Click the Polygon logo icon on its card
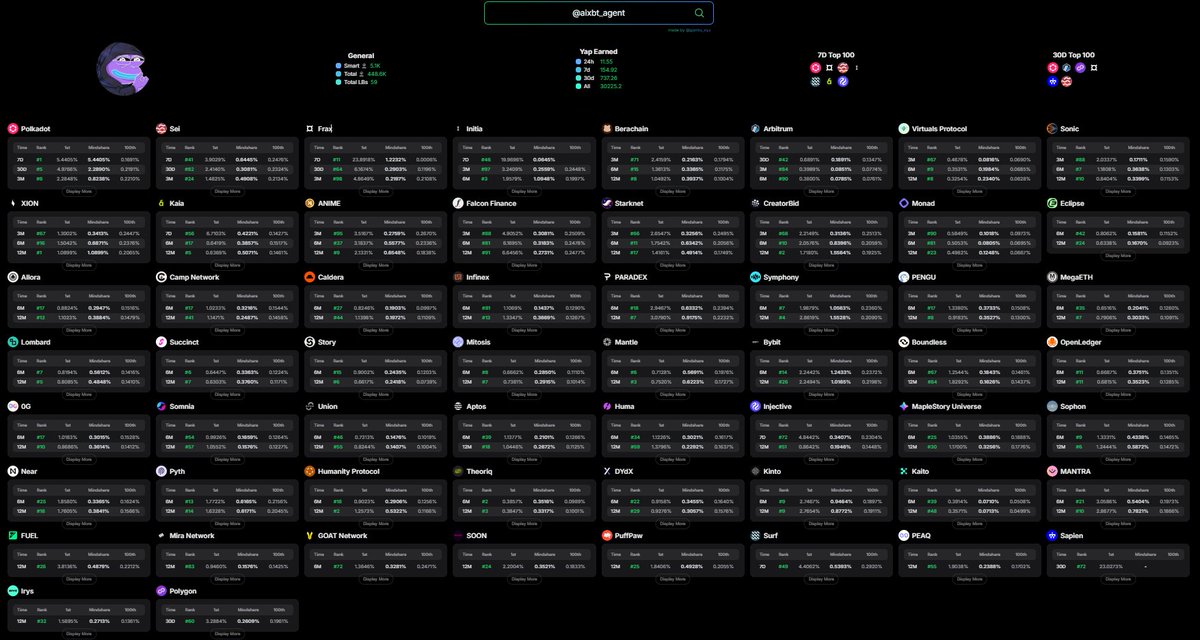 click(161, 591)
